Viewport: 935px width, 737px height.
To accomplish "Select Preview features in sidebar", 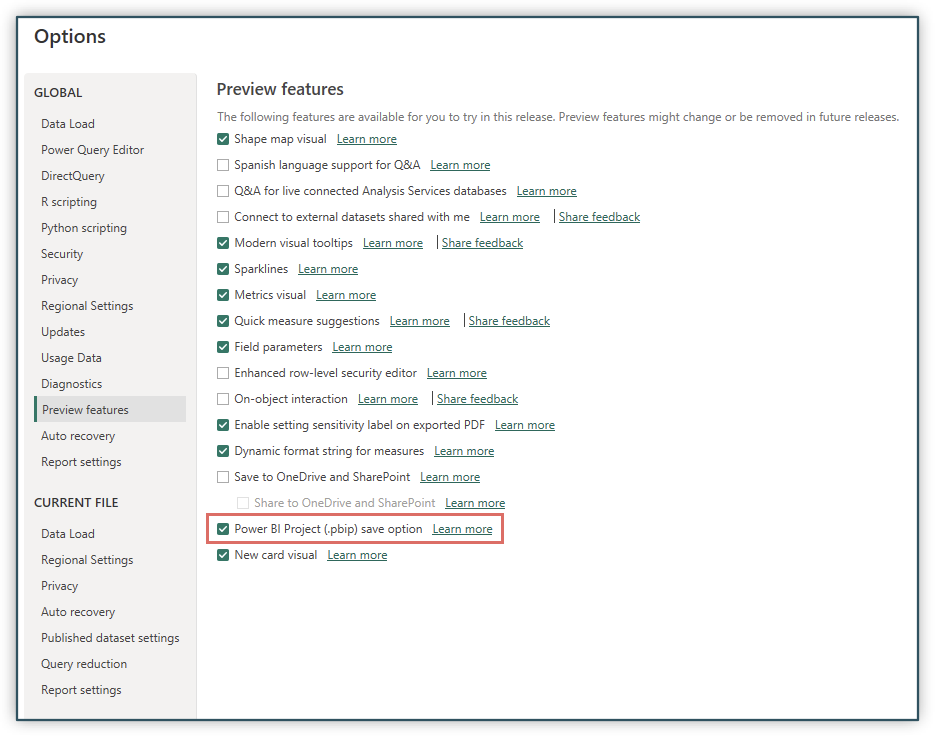I will (110, 410).
